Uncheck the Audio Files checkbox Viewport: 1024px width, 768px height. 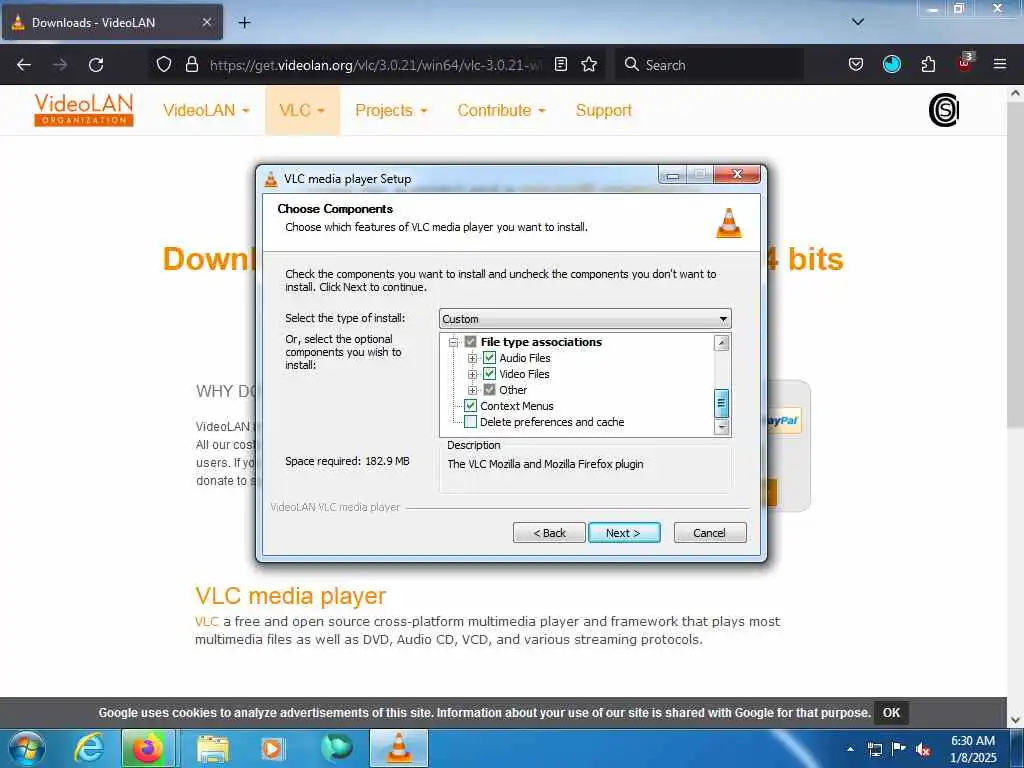tap(489, 358)
